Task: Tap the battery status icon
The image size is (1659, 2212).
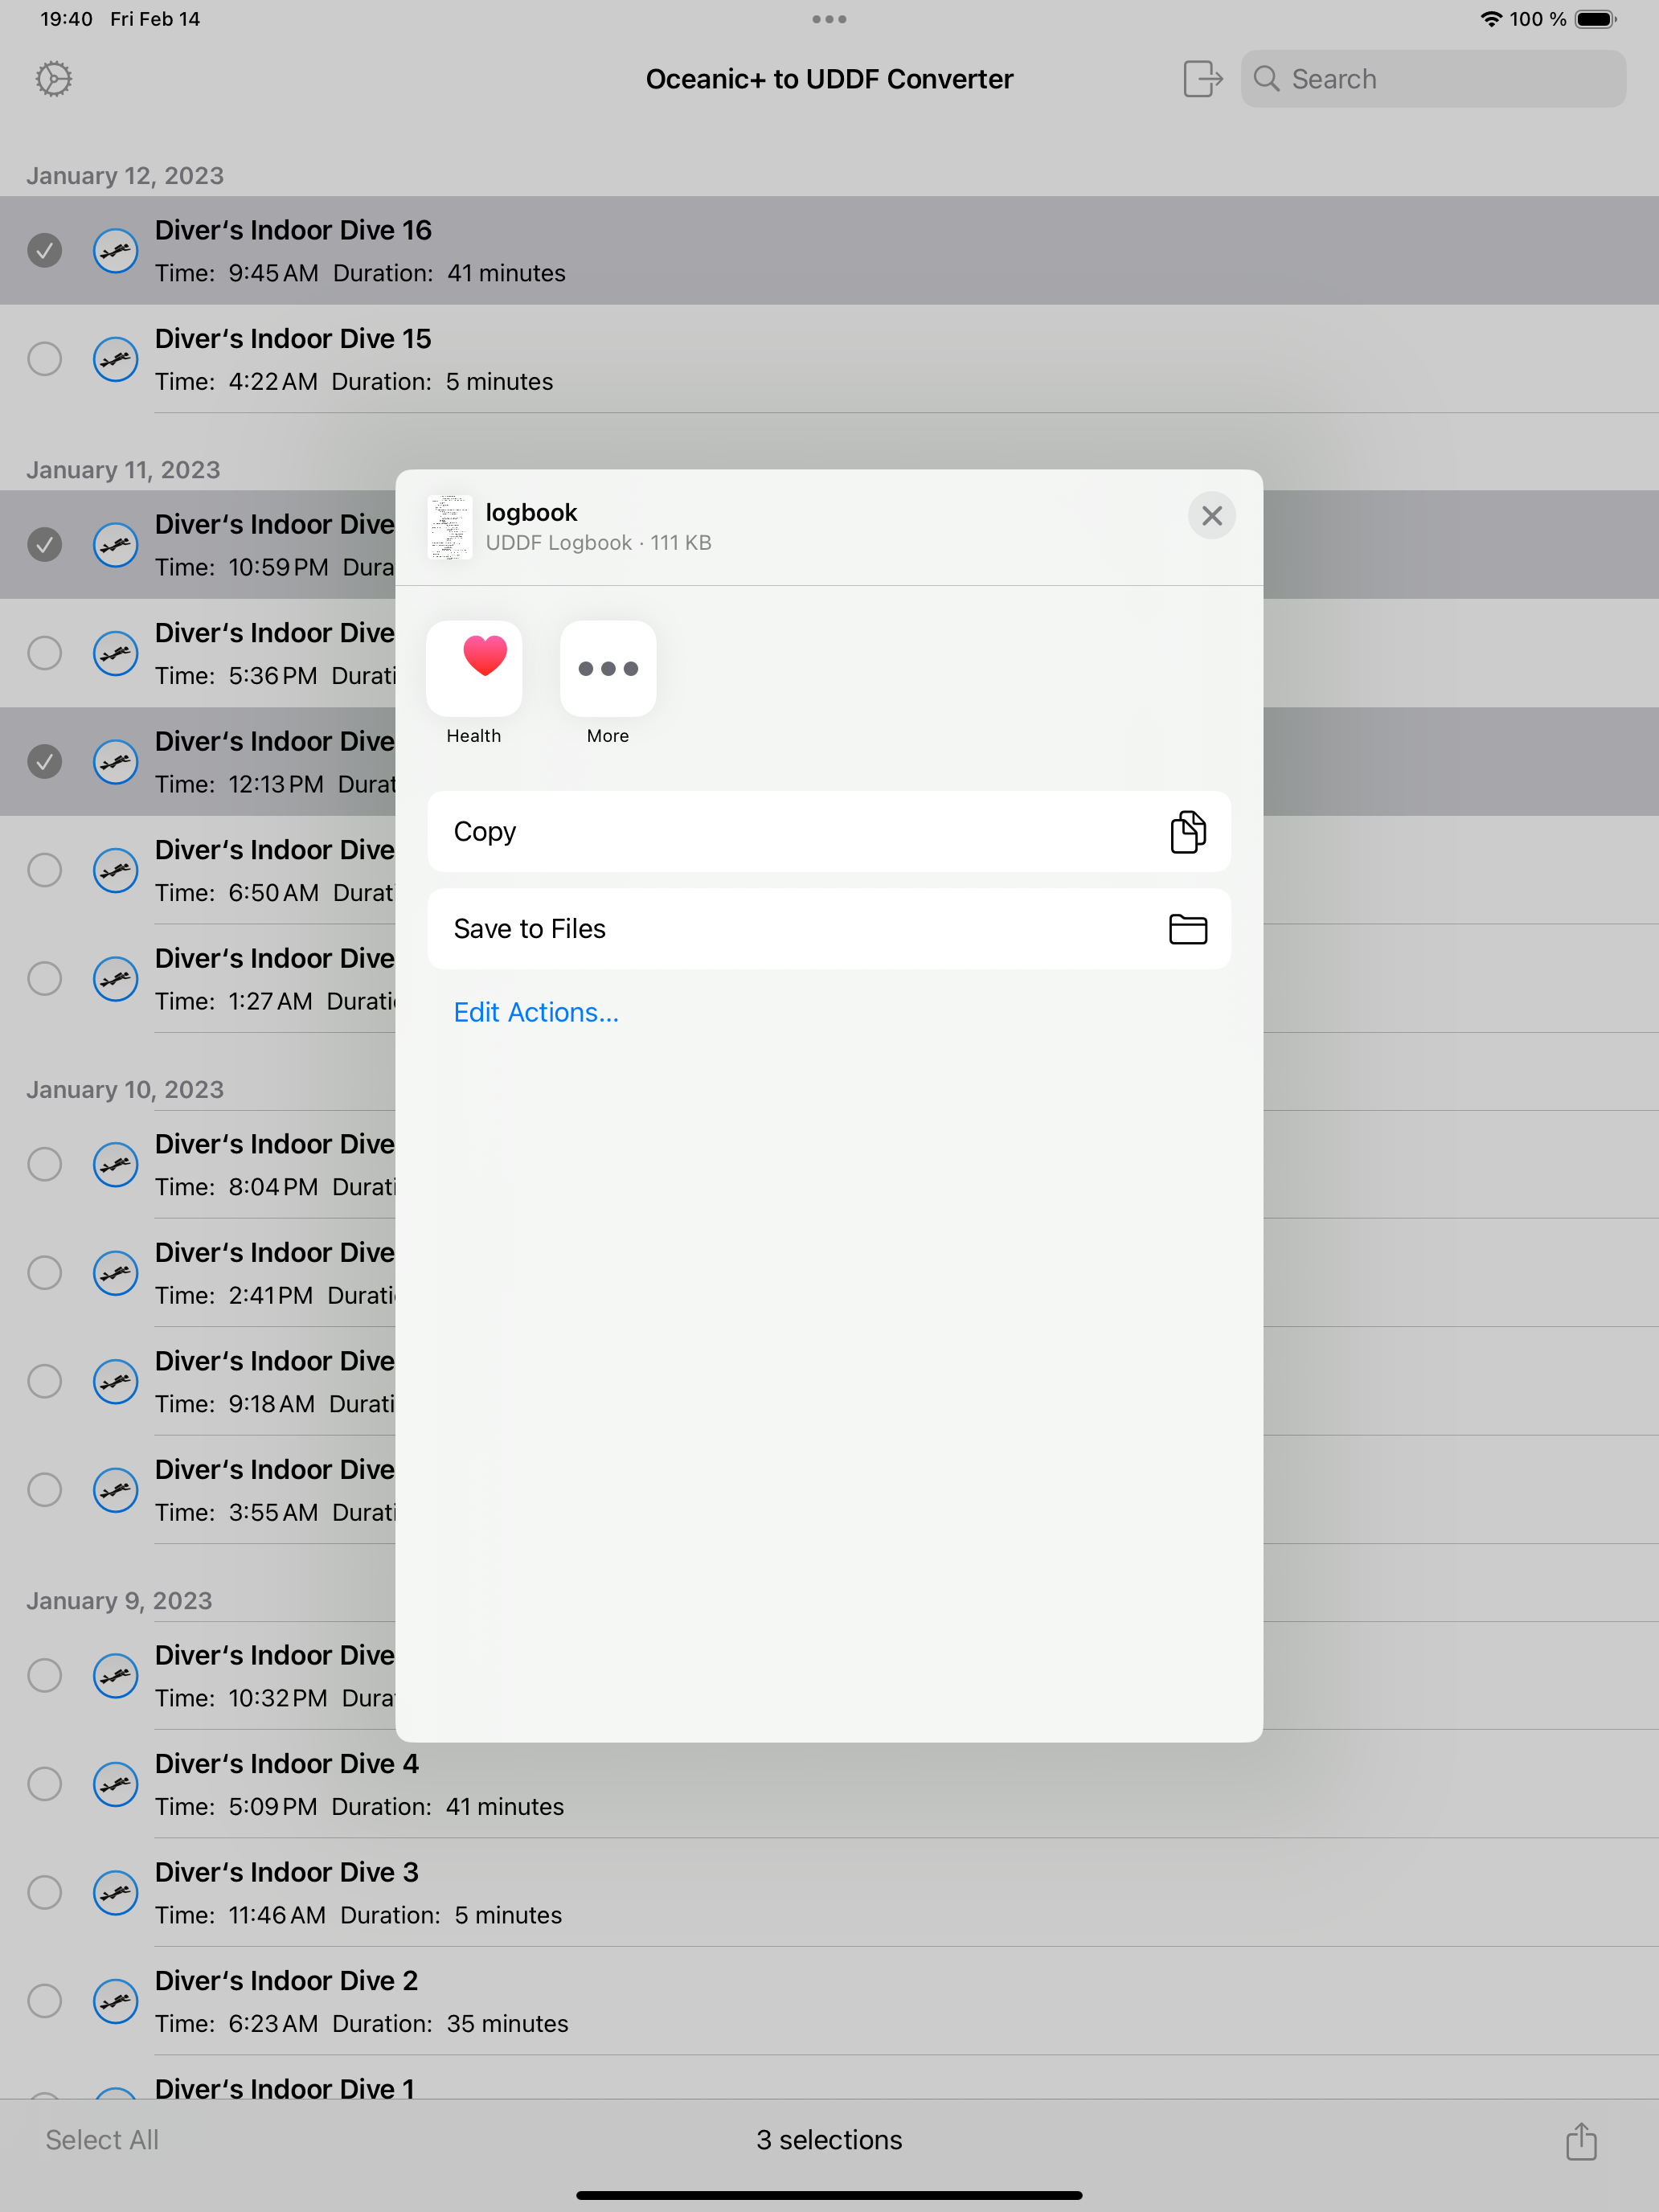Action: [x=1596, y=19]
